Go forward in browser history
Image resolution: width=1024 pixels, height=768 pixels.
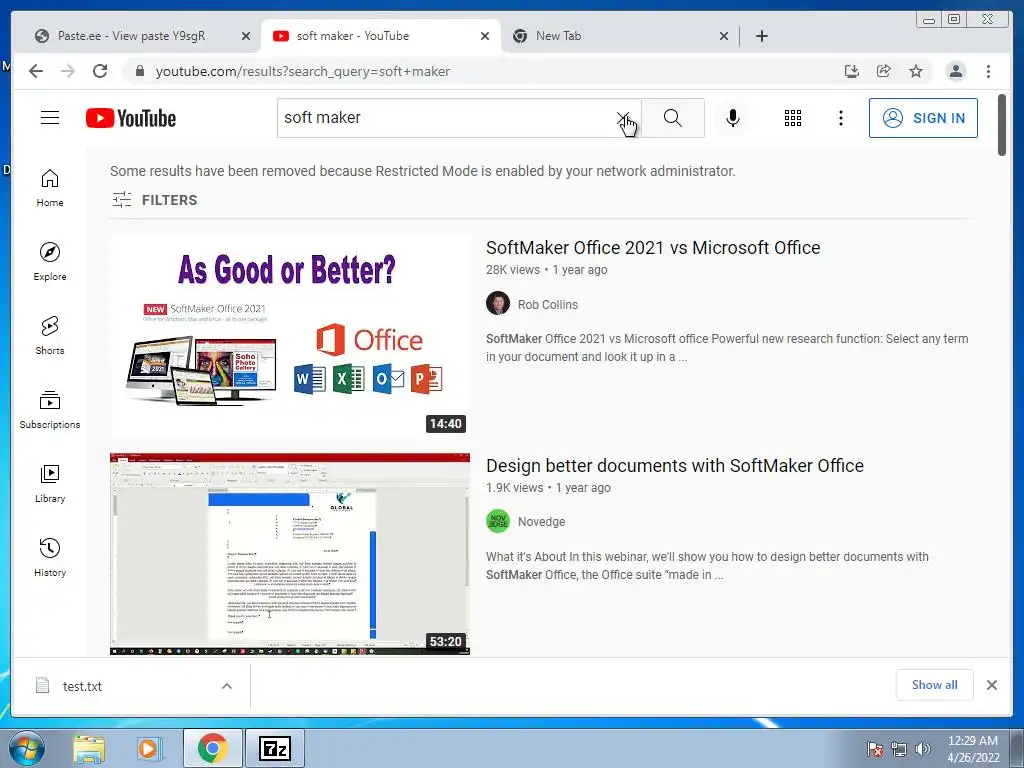coord(68,71)
